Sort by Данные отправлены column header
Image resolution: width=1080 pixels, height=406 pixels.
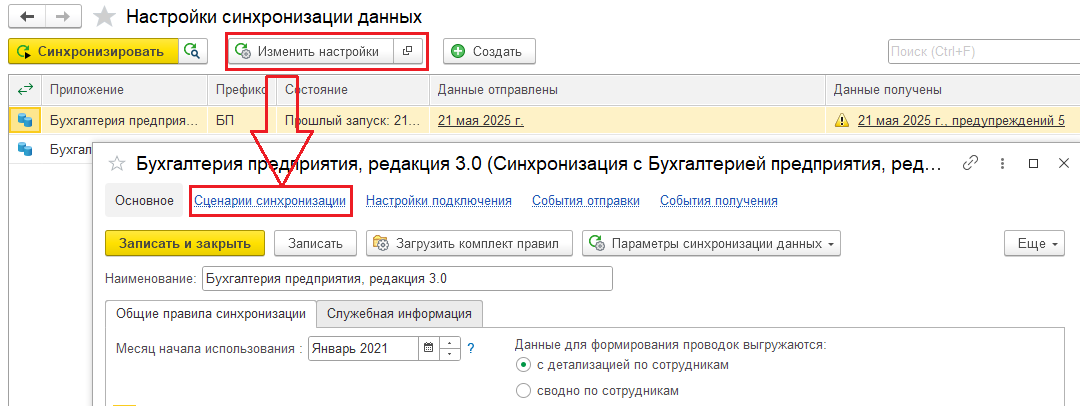pos(627,90)
